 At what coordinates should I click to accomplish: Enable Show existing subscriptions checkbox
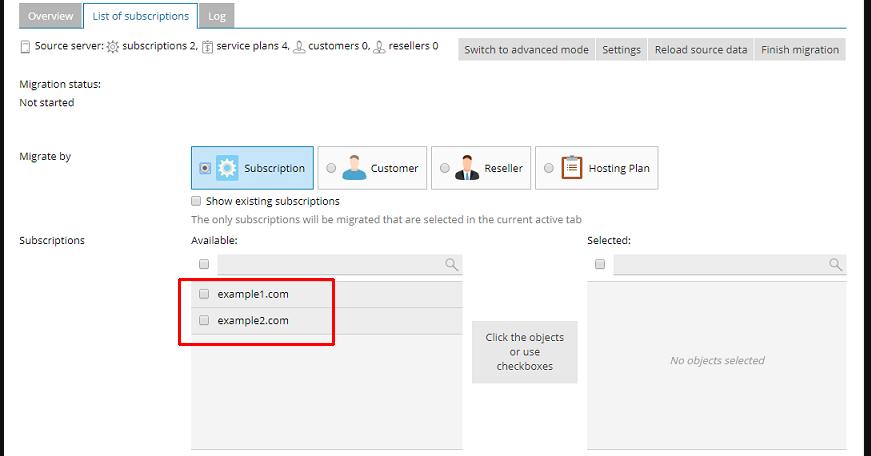(196, 201)
